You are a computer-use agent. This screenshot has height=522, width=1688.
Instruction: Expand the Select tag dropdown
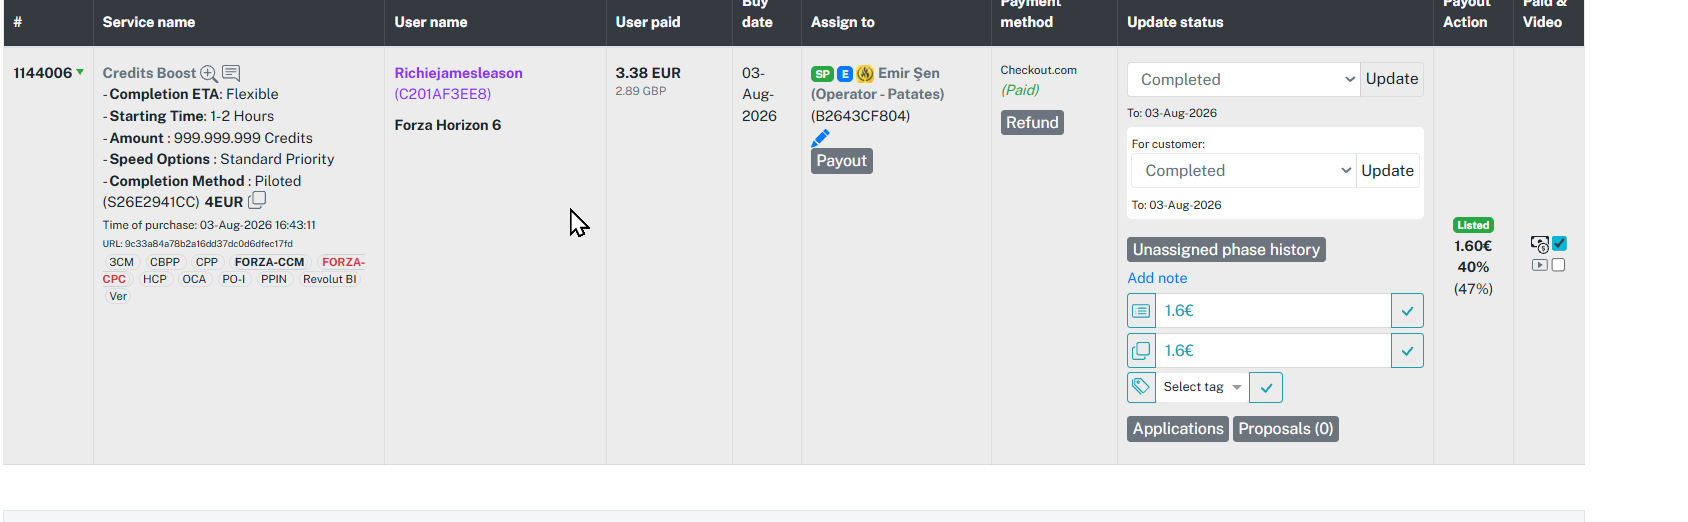coord(1202,387)
